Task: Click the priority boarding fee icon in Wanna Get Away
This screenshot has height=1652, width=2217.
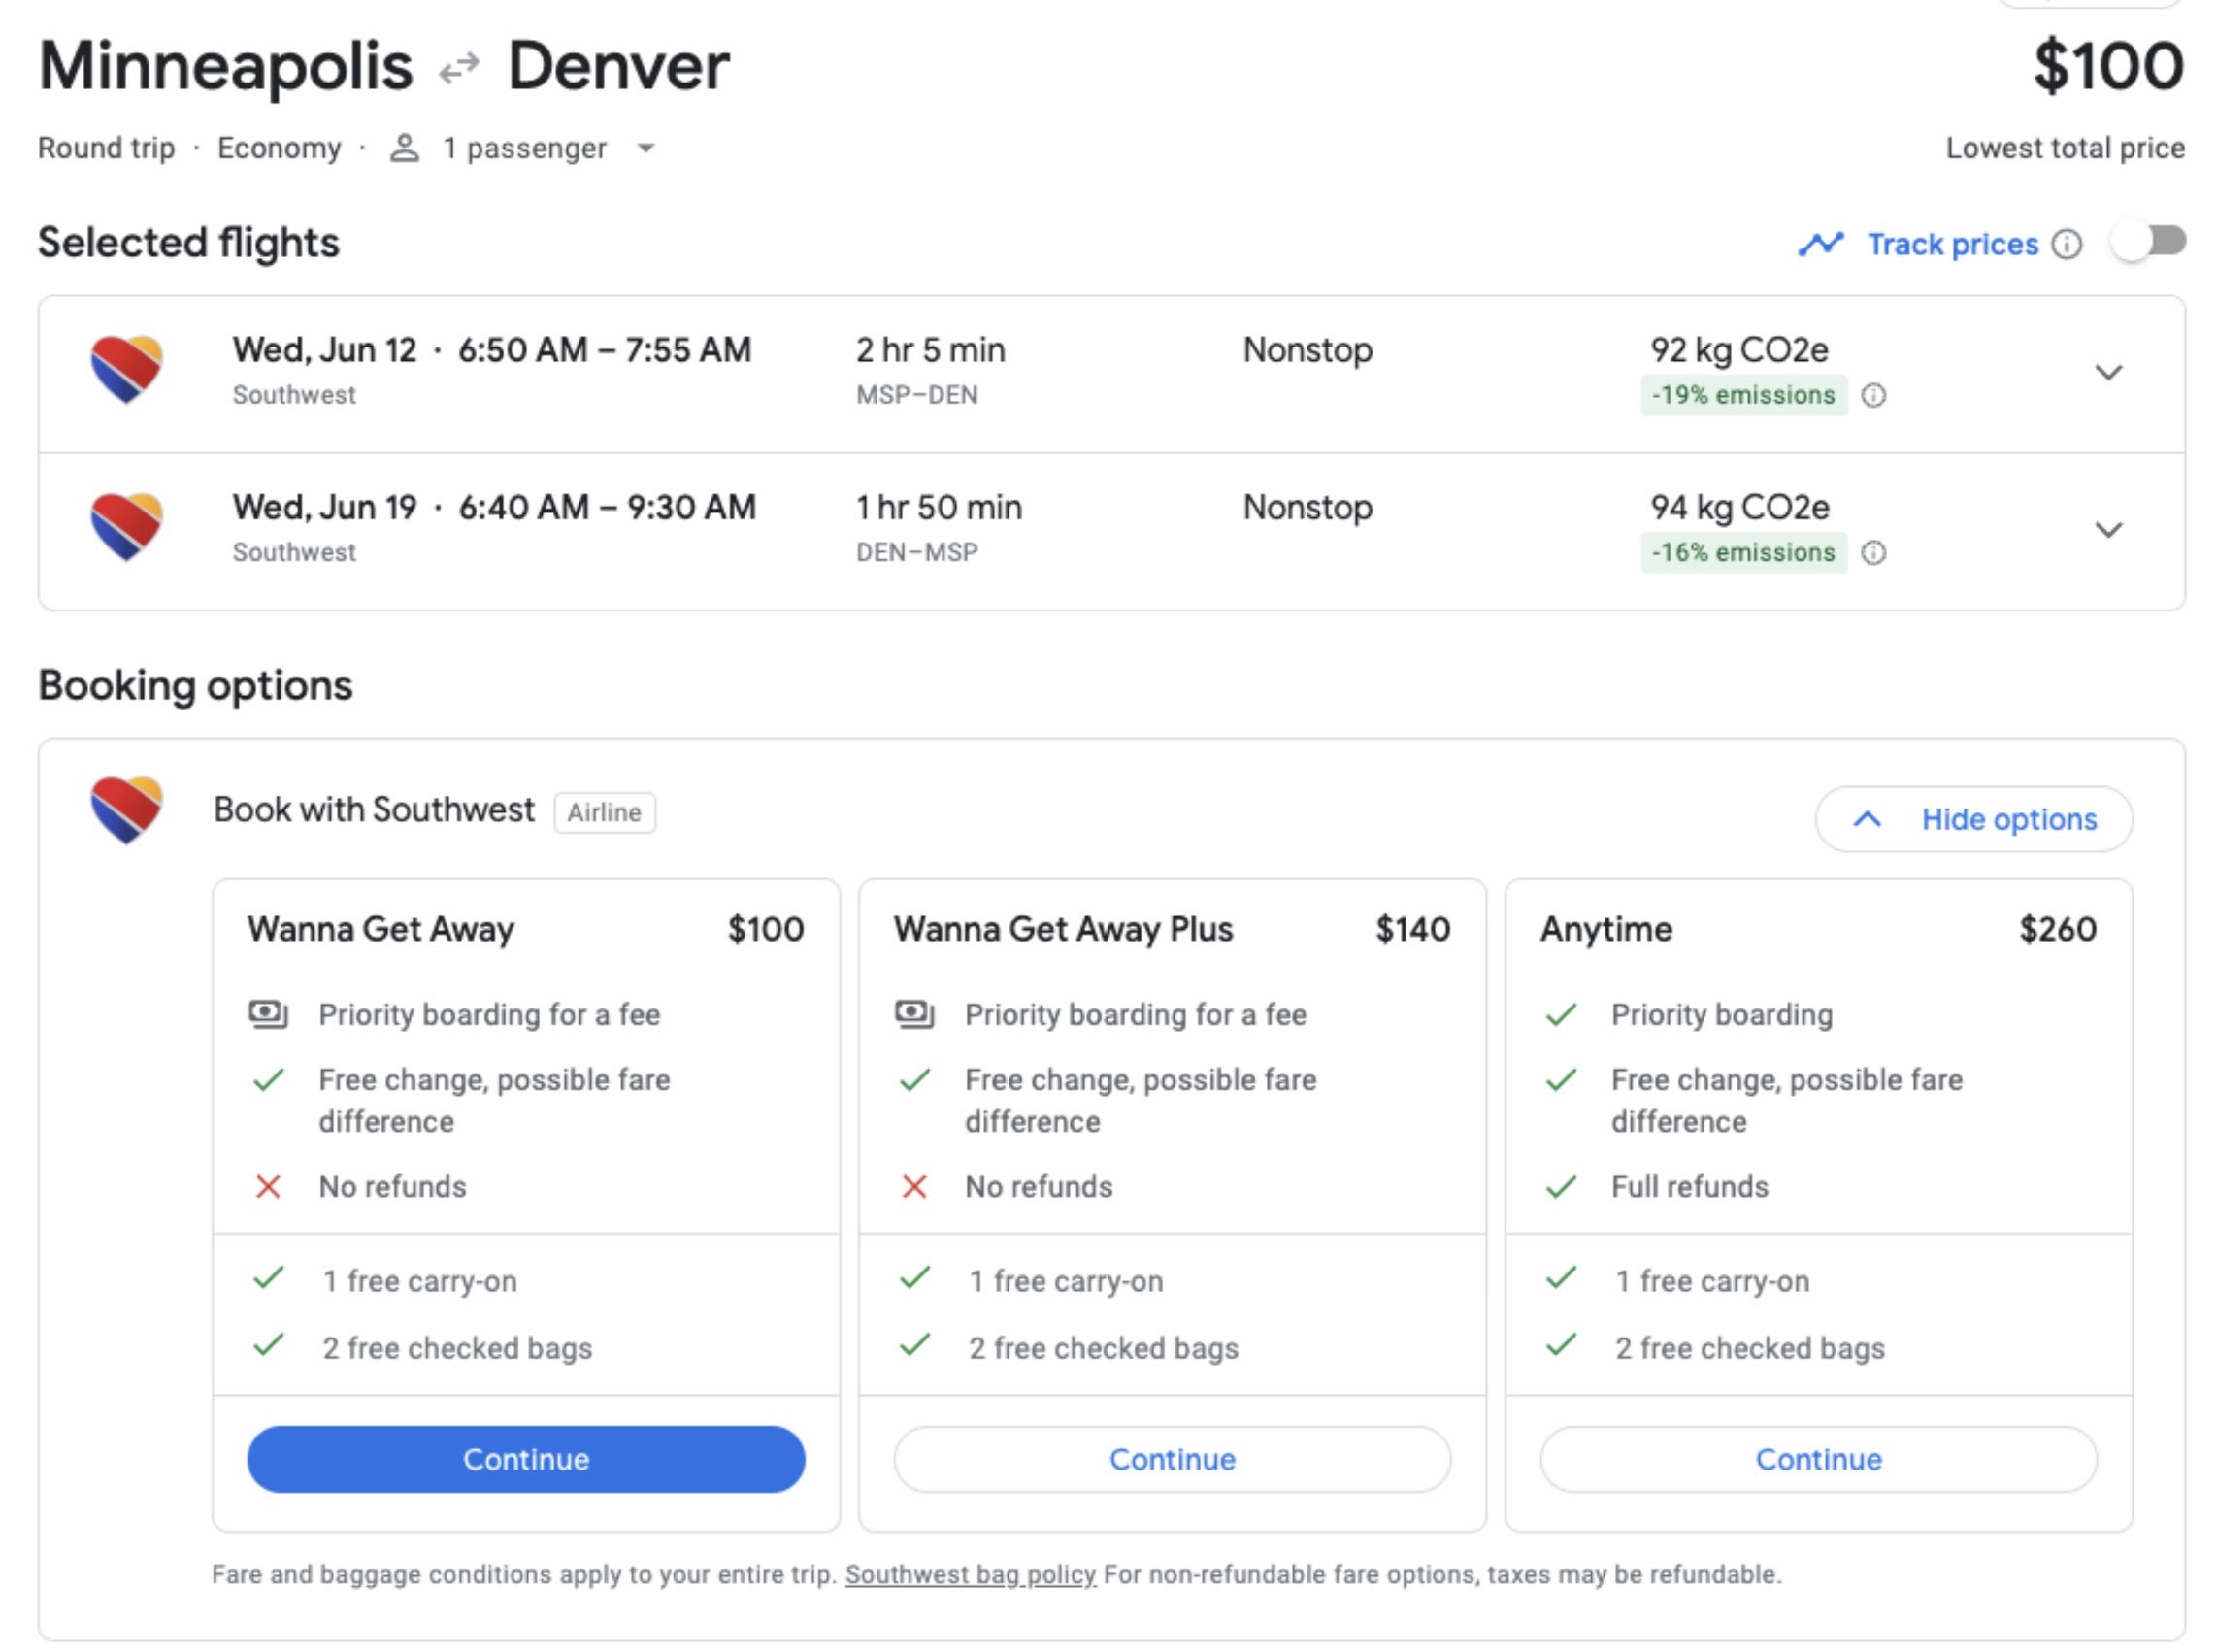Action: (x=269, y=1013)
